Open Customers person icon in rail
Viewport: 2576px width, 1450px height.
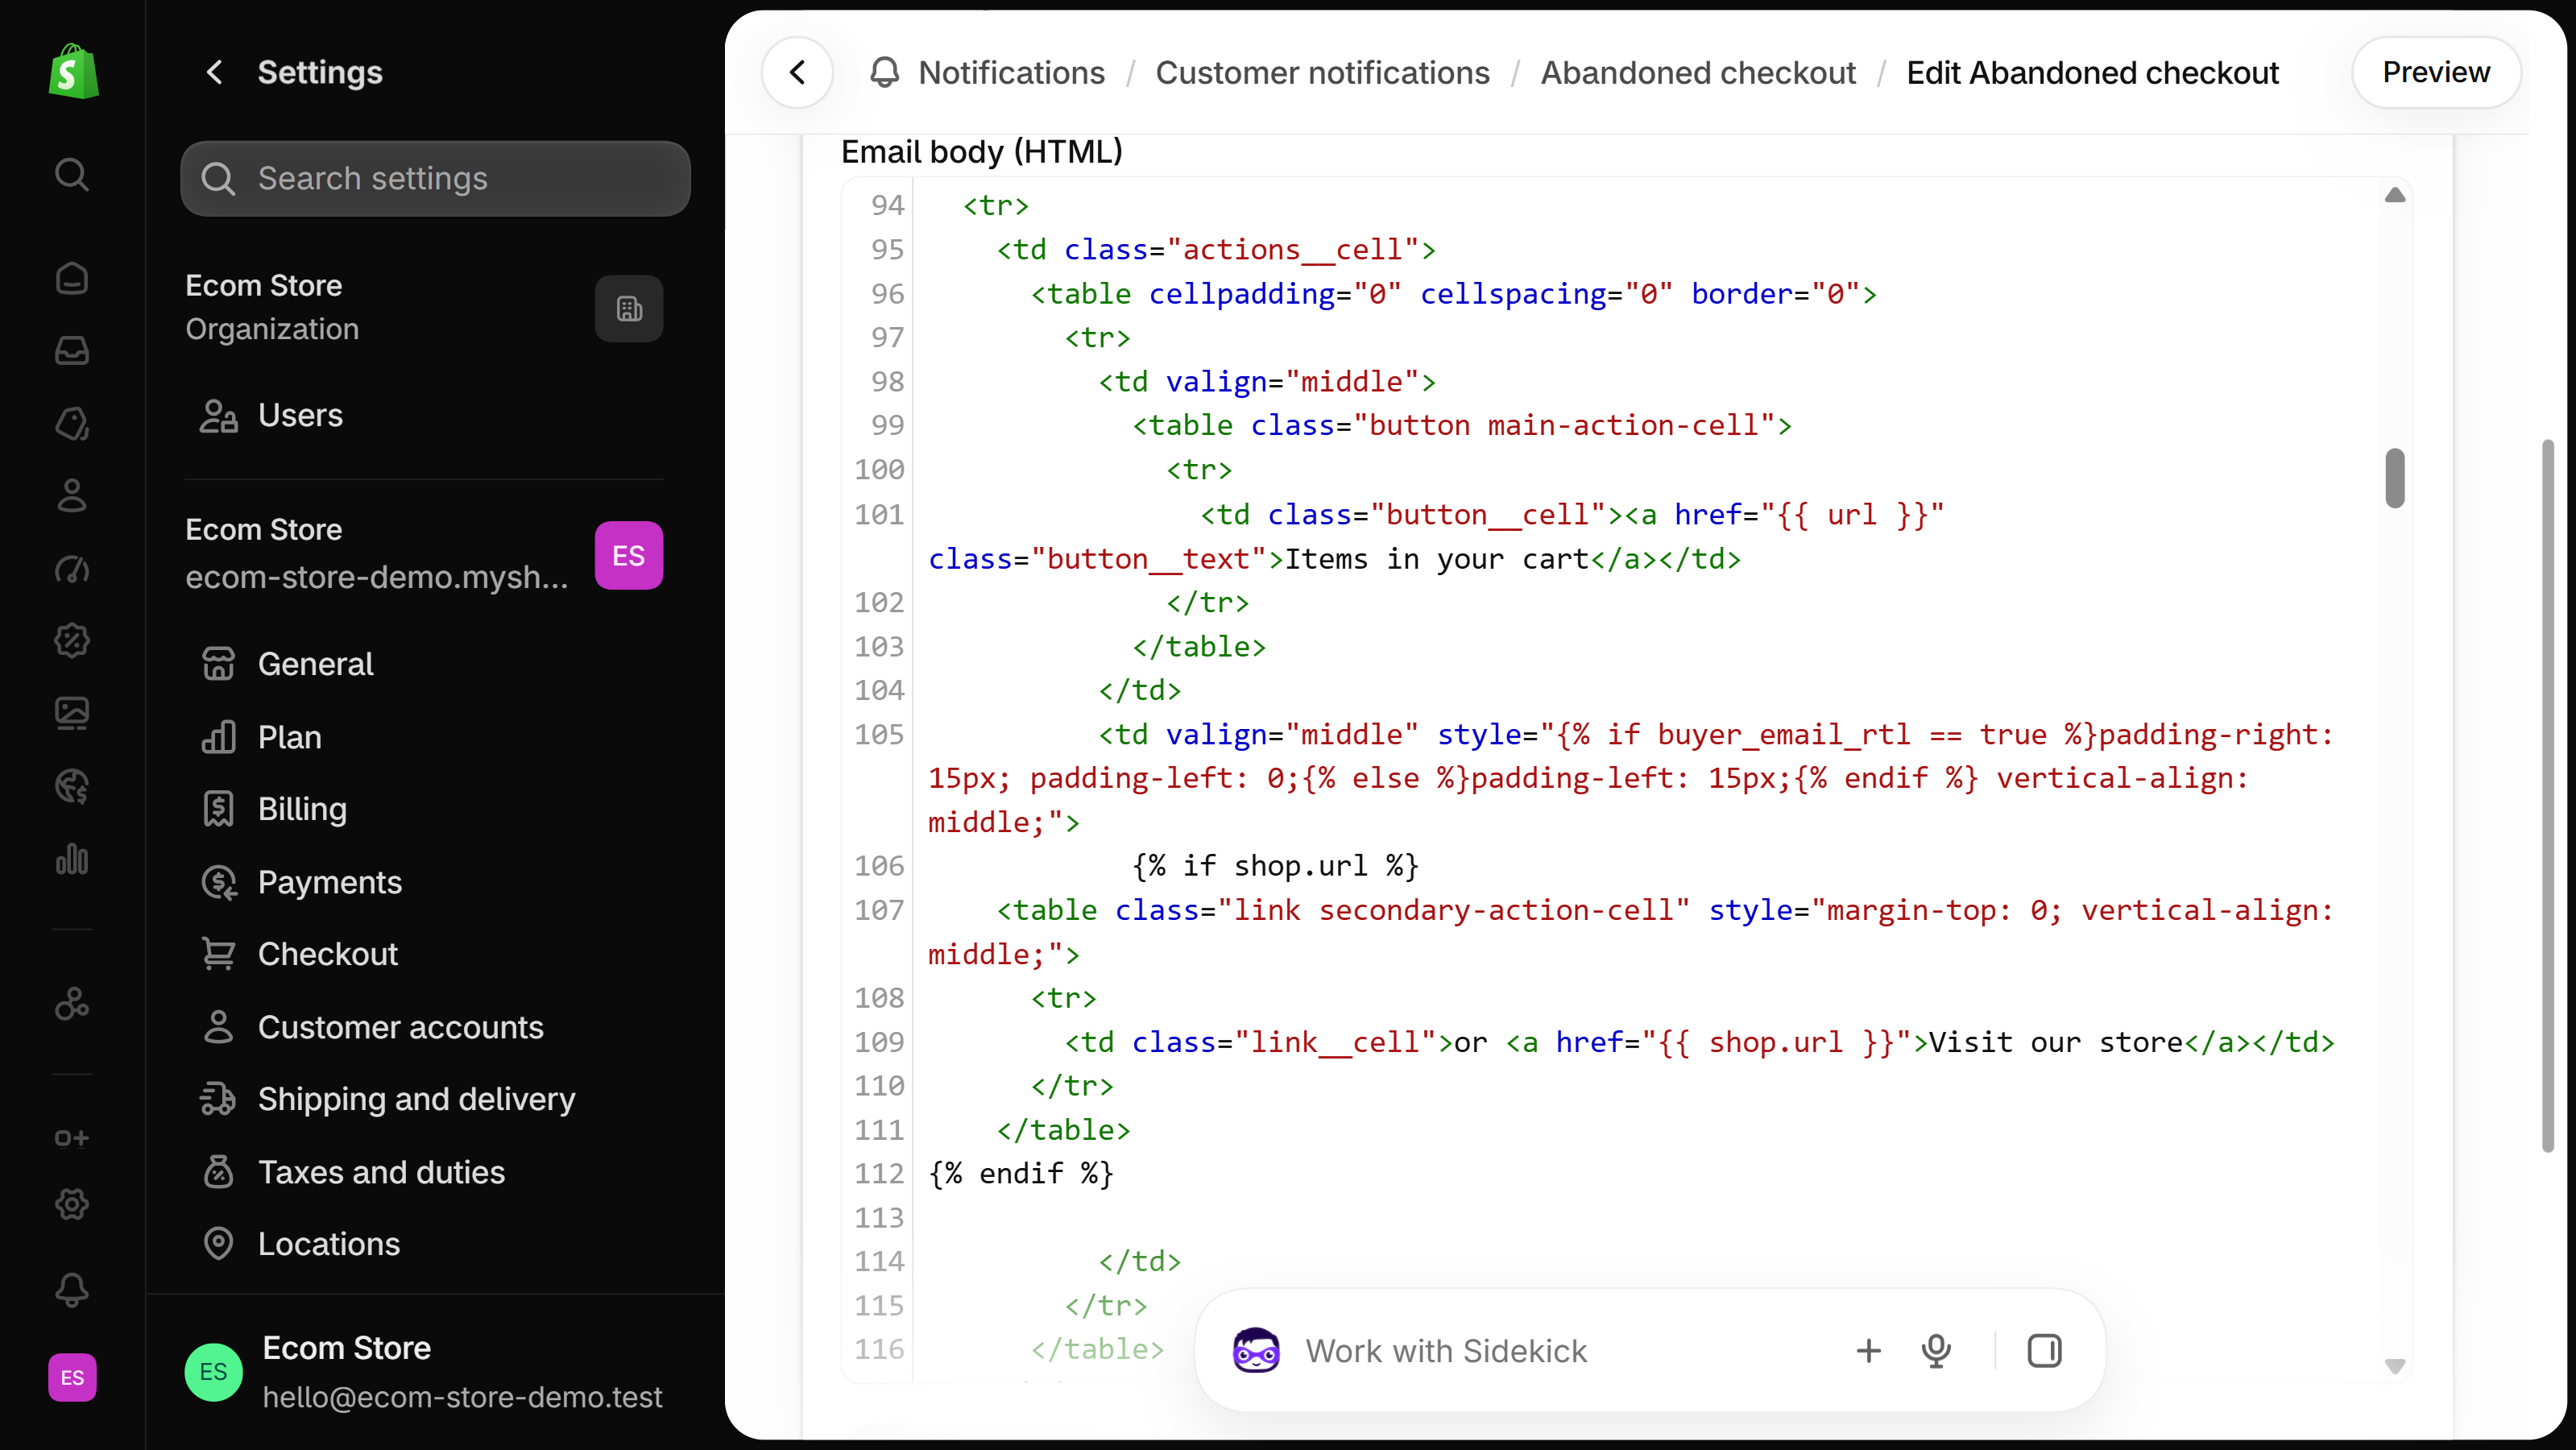point(72,495)
